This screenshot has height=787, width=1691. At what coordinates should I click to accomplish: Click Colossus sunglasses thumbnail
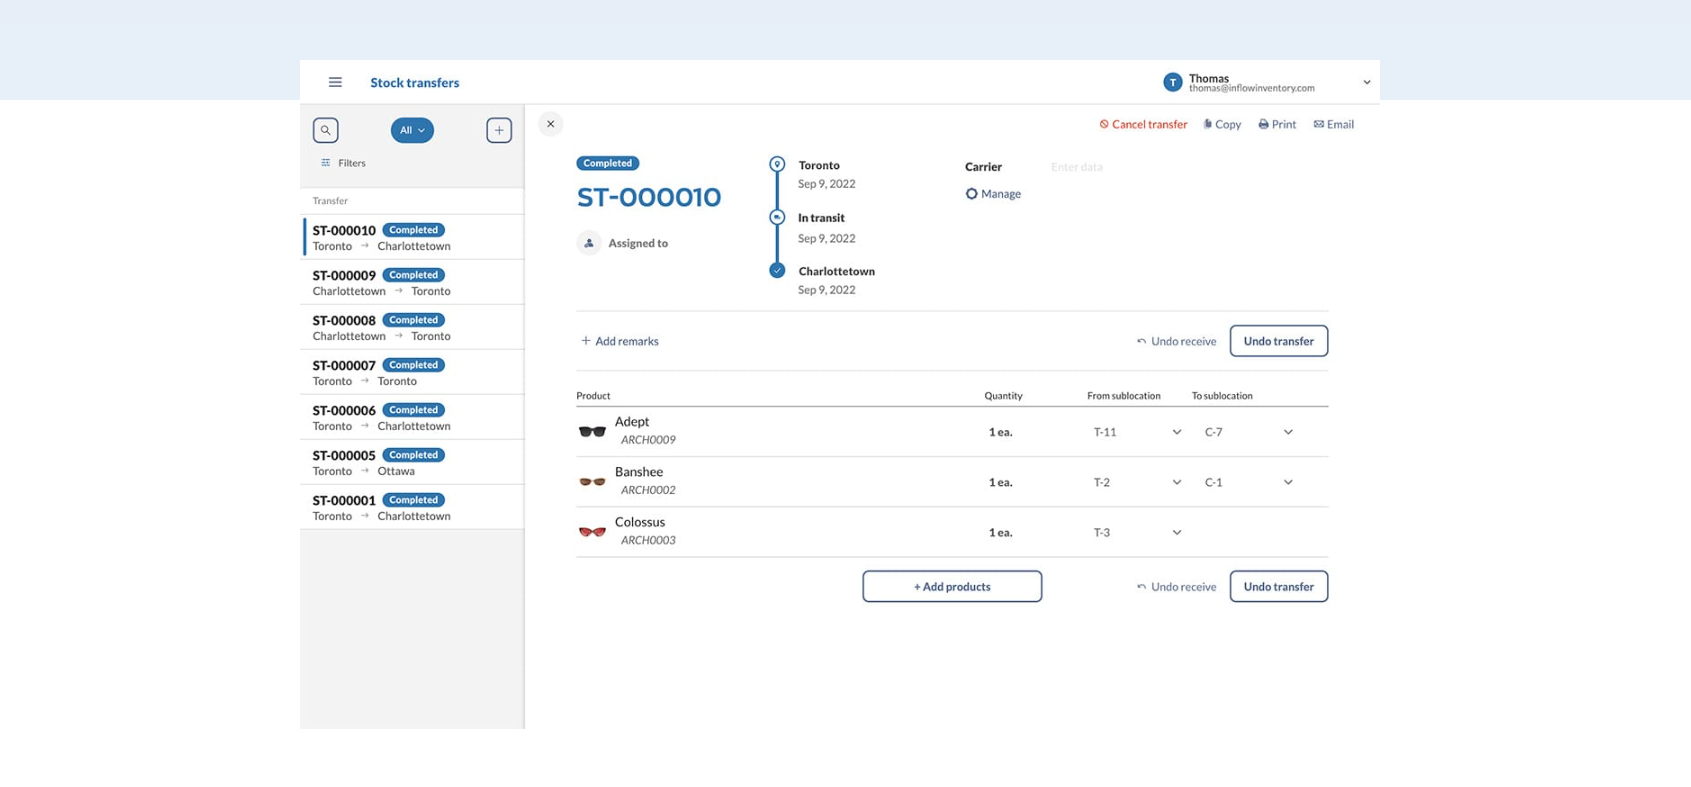592,532
